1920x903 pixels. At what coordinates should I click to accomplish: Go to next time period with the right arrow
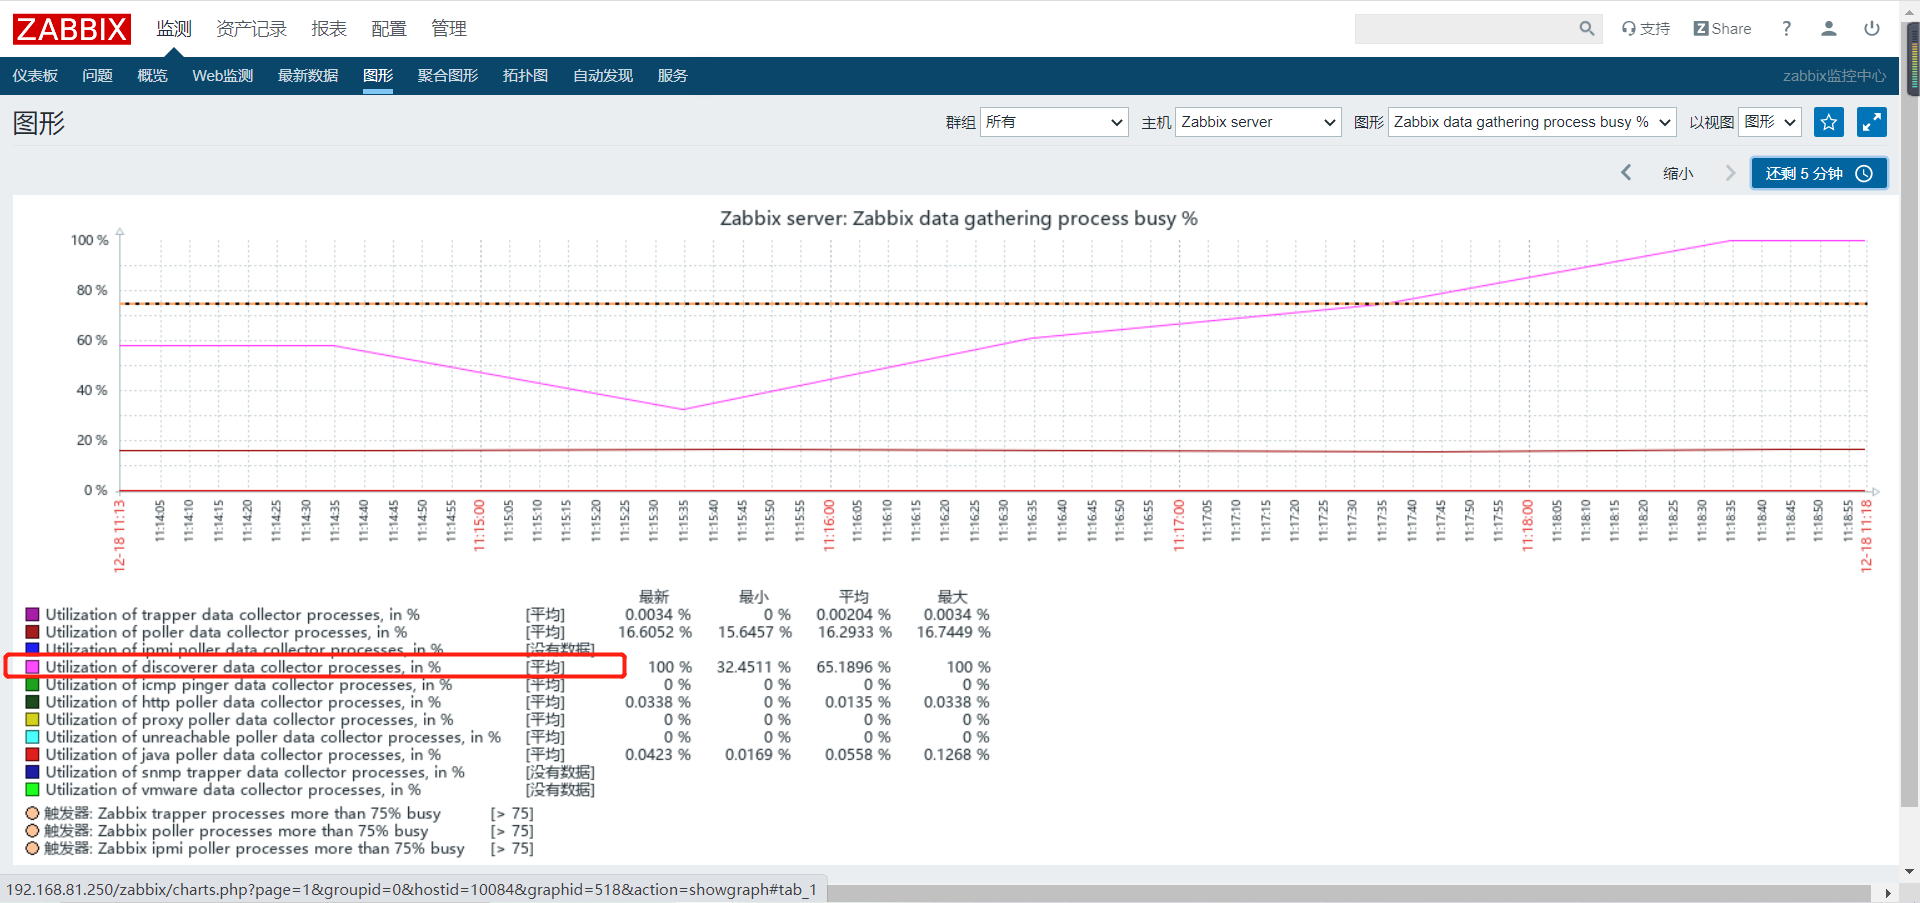point(1731,173)
